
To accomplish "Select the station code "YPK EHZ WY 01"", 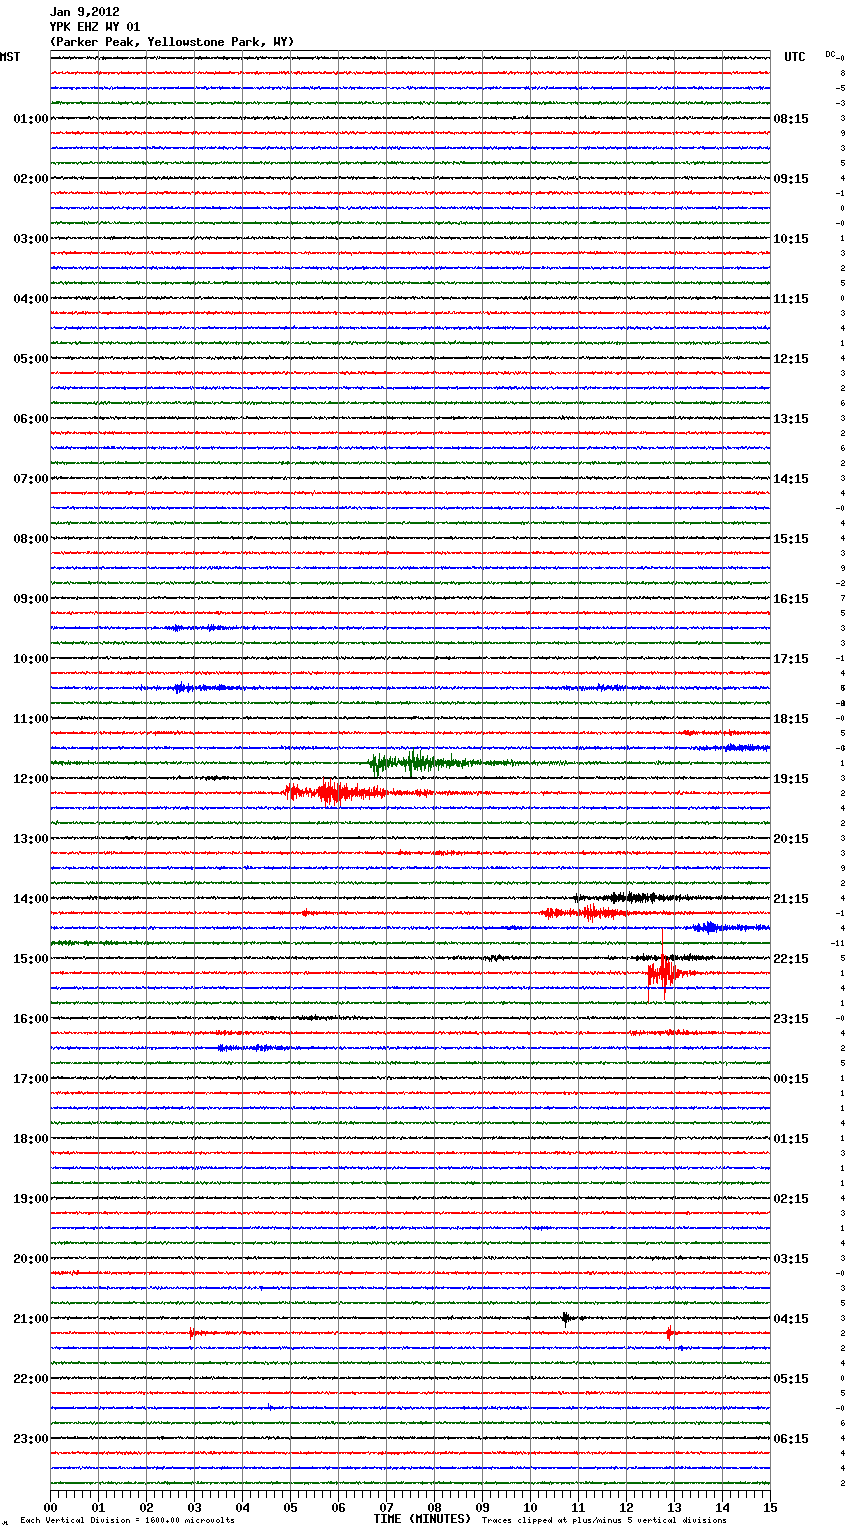I will coord(95,27).
